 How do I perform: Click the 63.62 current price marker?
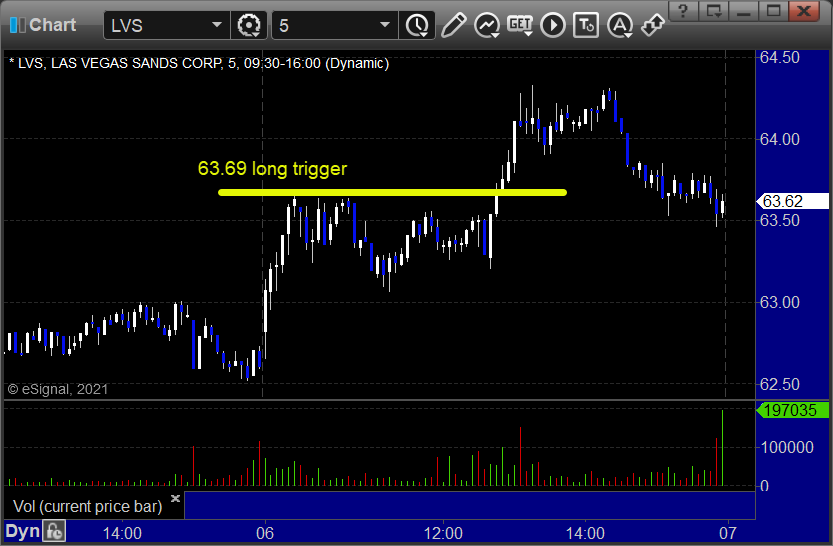point(793,201)
